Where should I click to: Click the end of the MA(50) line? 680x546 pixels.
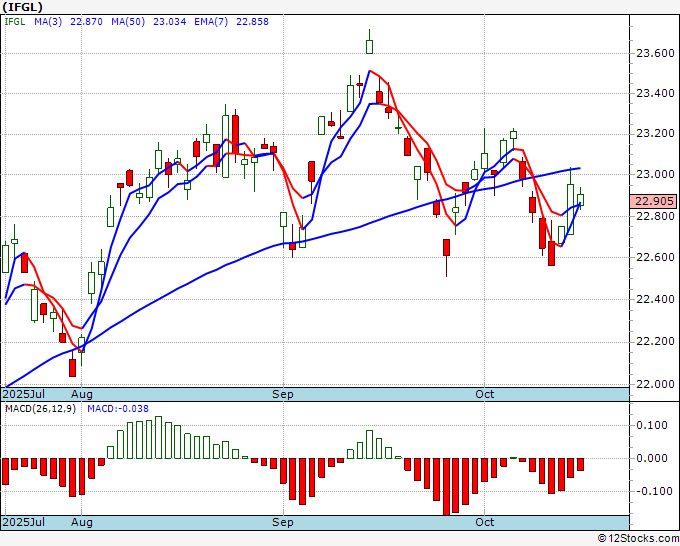coord(579,168)
